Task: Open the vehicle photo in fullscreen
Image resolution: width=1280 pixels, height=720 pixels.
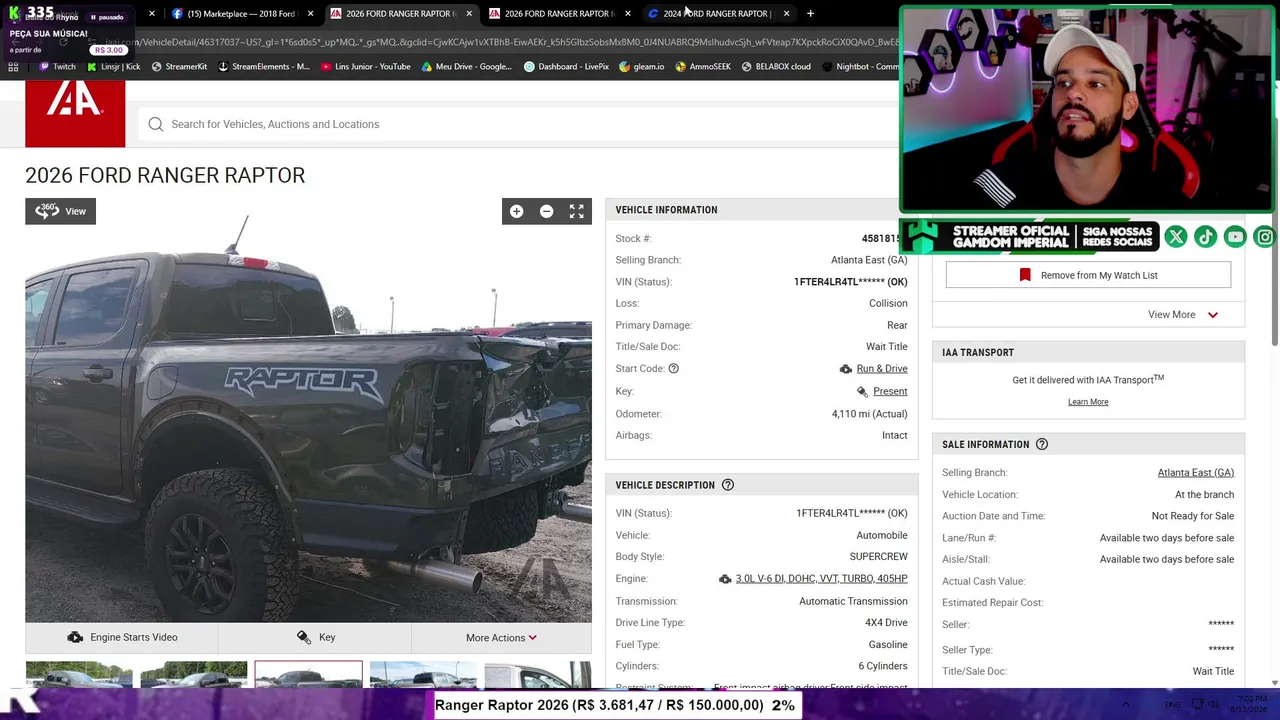Action: point(577,211)
